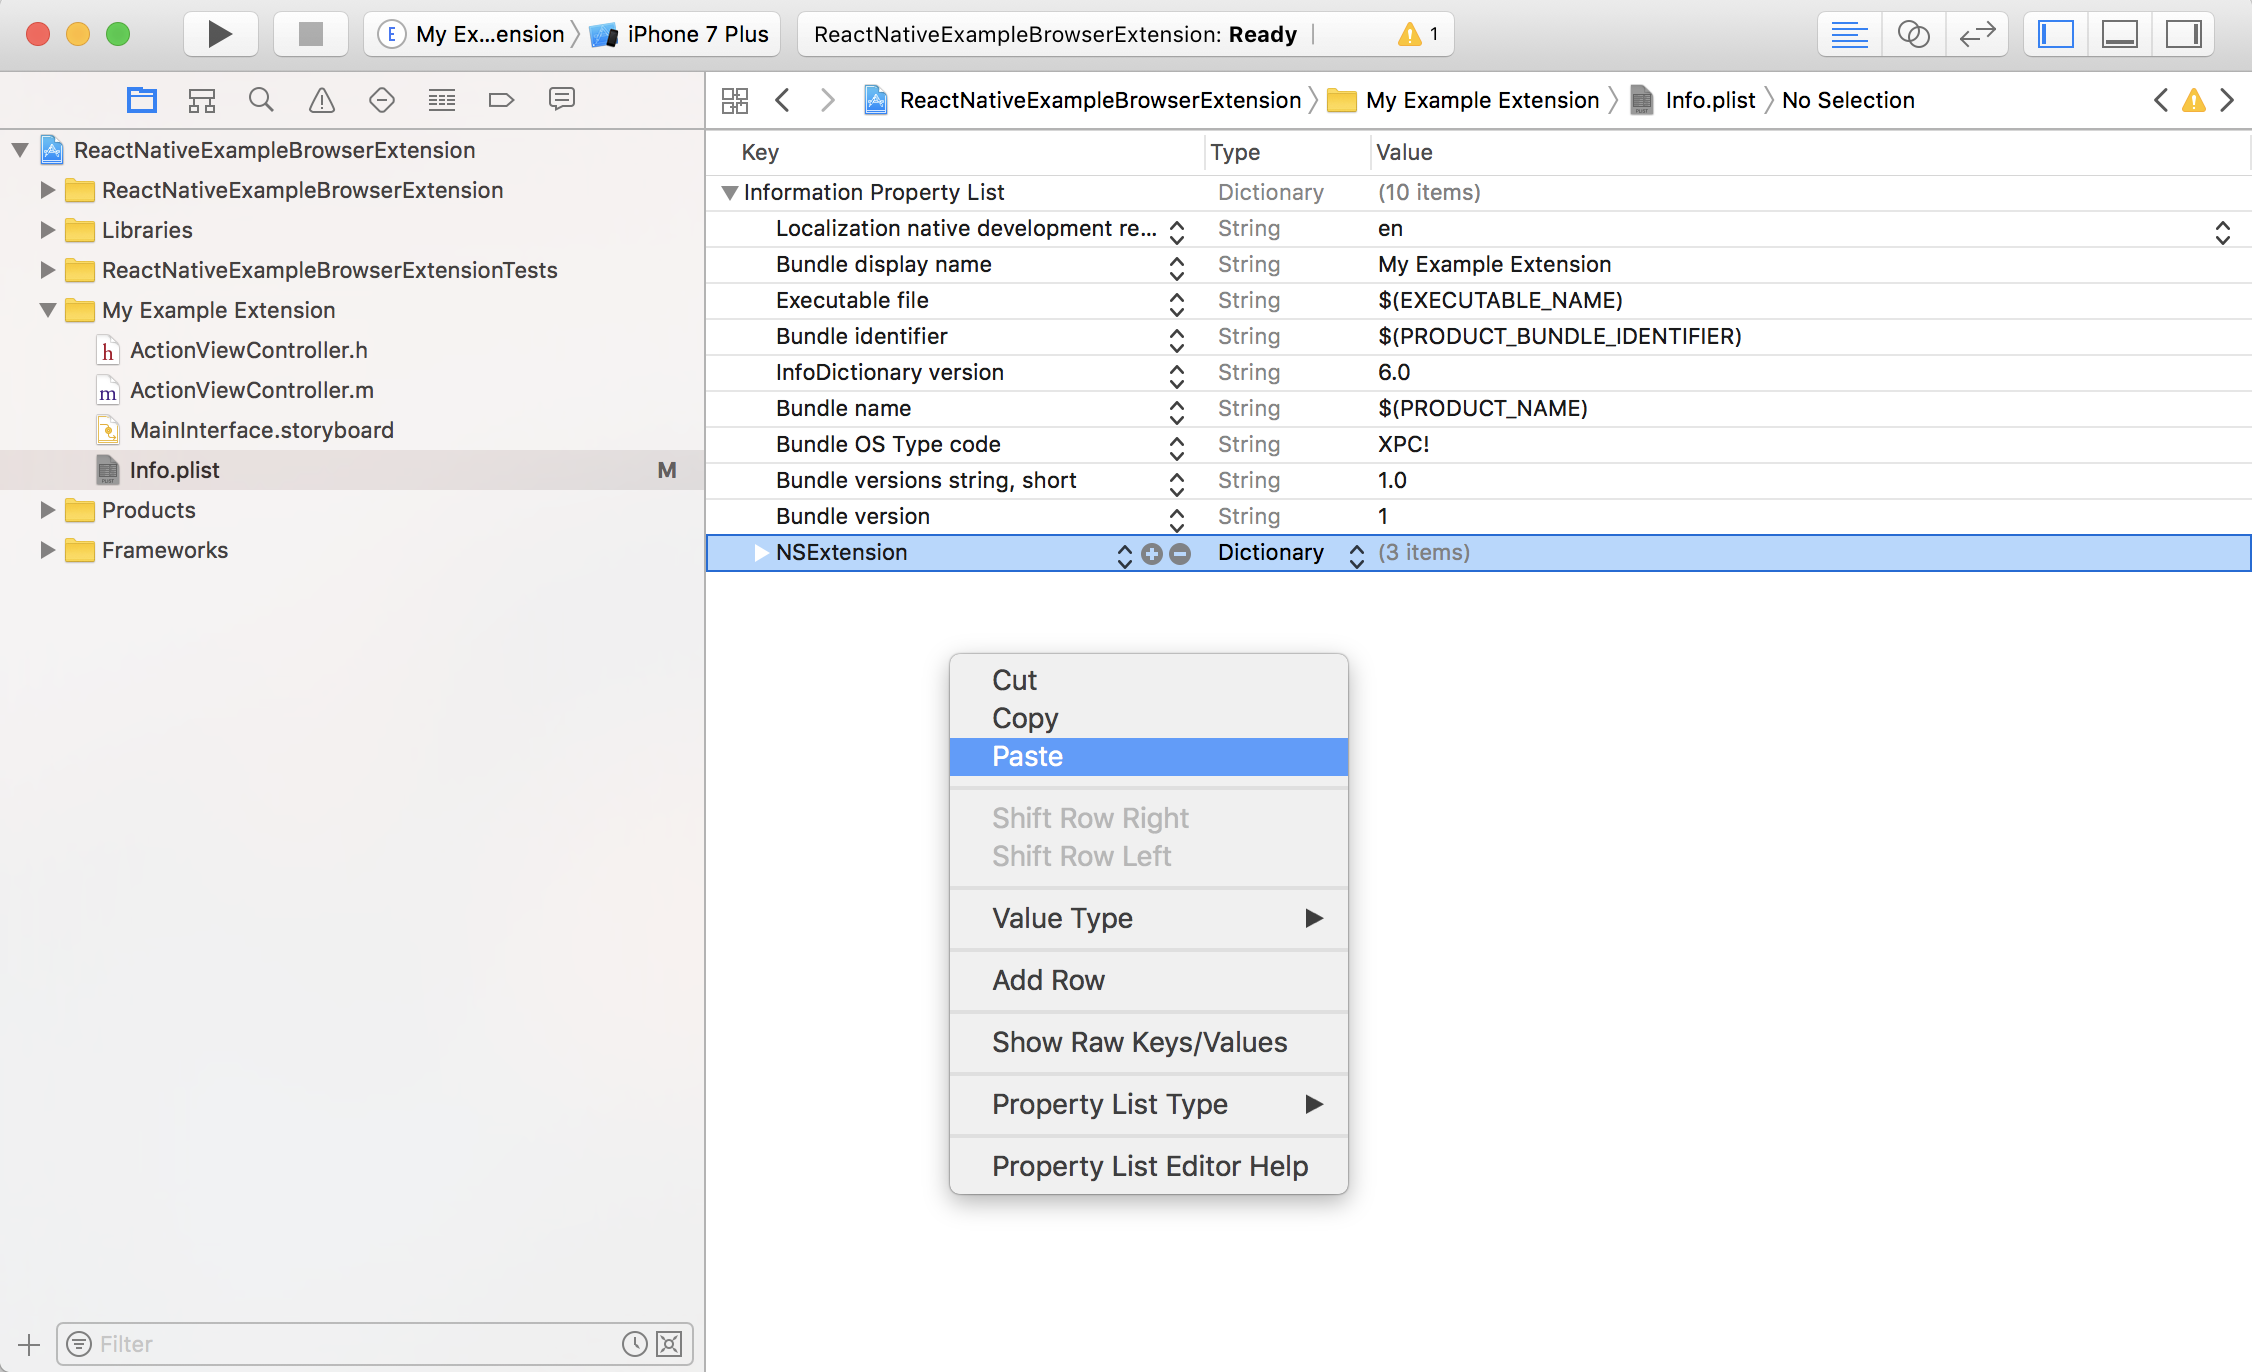
Task: Expand the Frameworks folder
Action: 47,550
